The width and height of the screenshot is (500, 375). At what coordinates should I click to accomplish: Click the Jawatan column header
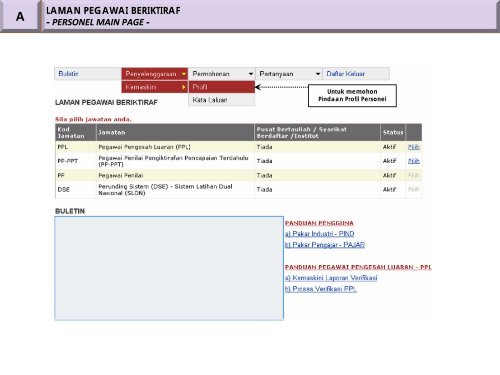click(112, 132)
